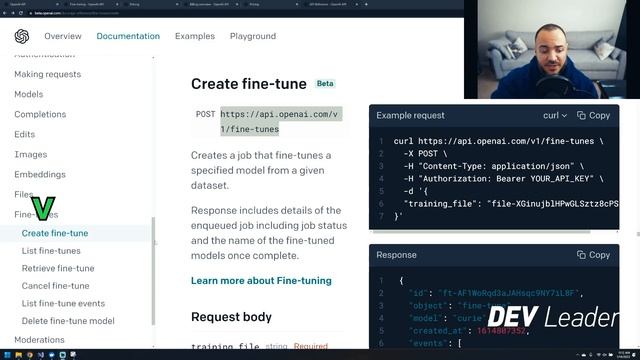The width and height of the screenshot is (640, 360).
Task: Click the created_at value 1614807352
Action: coord(501,331)
